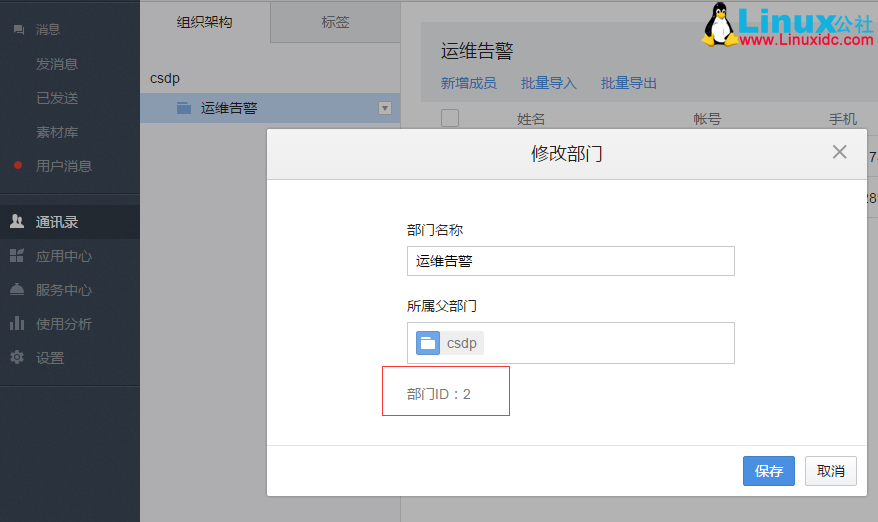Click the 所属父部门 selector field
Viewport: 878px width, 522px height.
(x=571, y=343)
